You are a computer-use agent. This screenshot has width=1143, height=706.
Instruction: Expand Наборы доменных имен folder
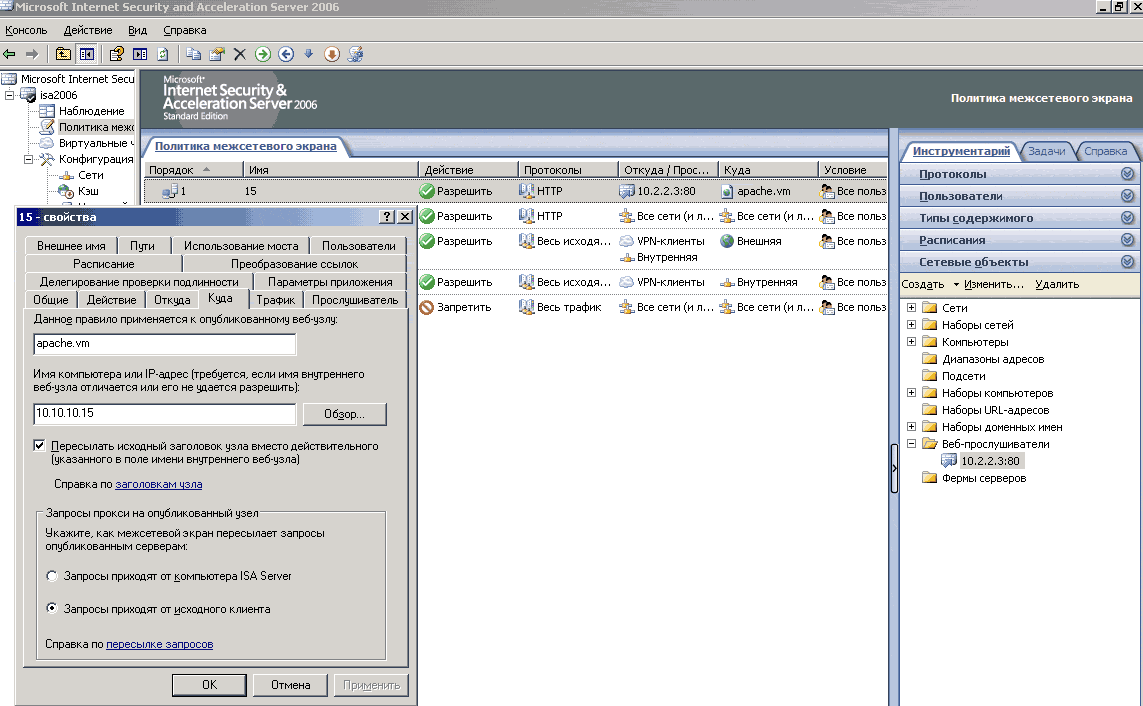tap(911, 426)
